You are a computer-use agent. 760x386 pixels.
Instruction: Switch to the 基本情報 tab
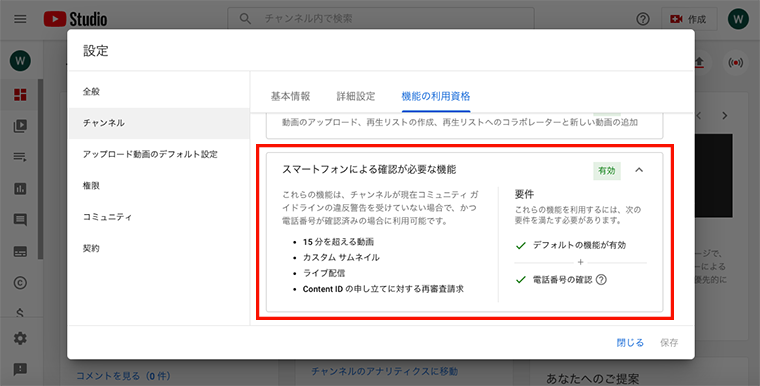tap(290, 96)
